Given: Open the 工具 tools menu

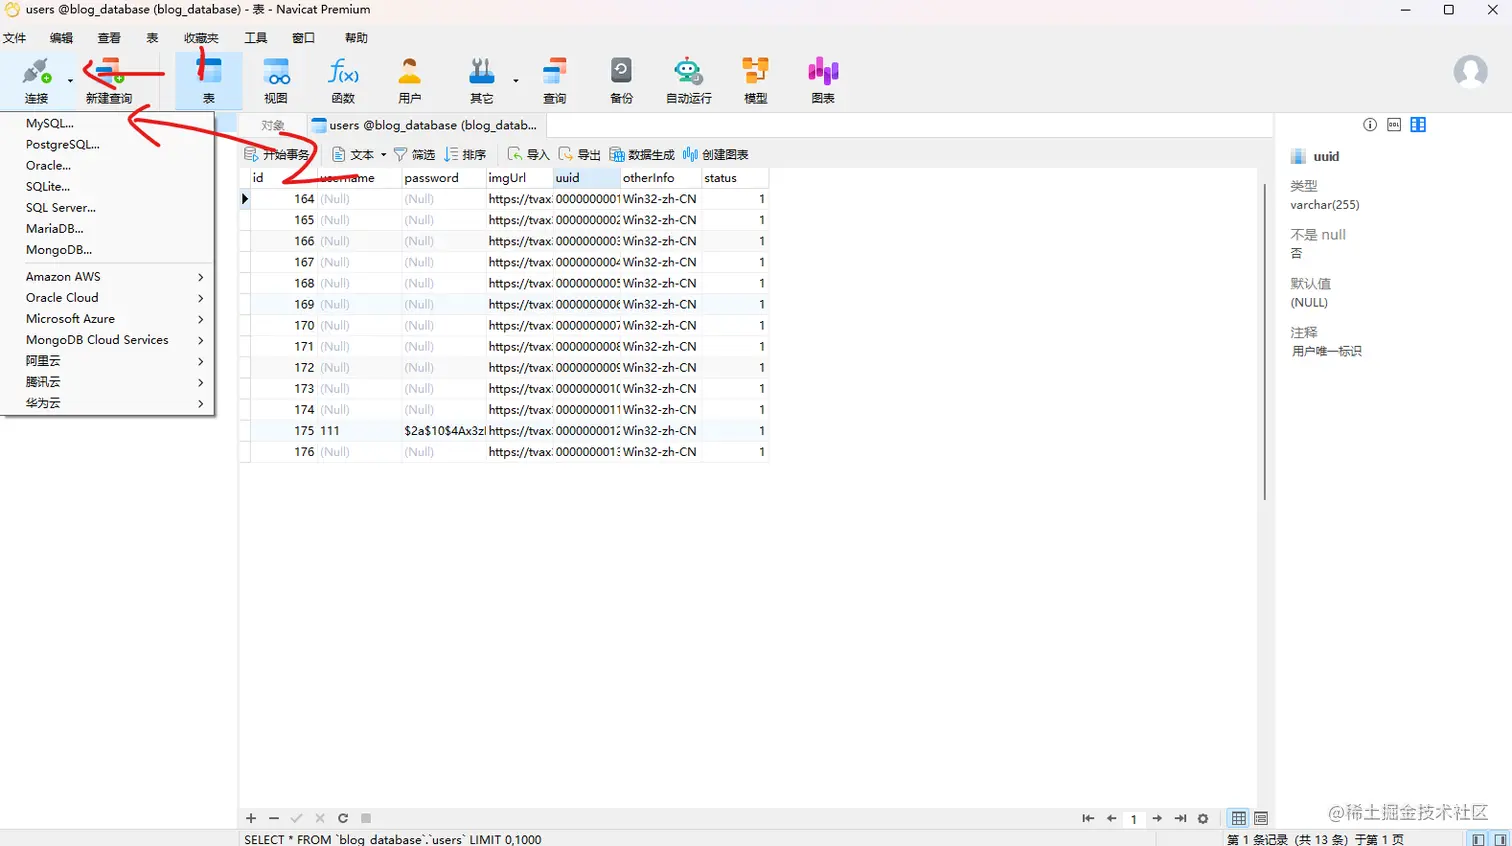Looking at the screenshot, I should click(x=256, y=38).
